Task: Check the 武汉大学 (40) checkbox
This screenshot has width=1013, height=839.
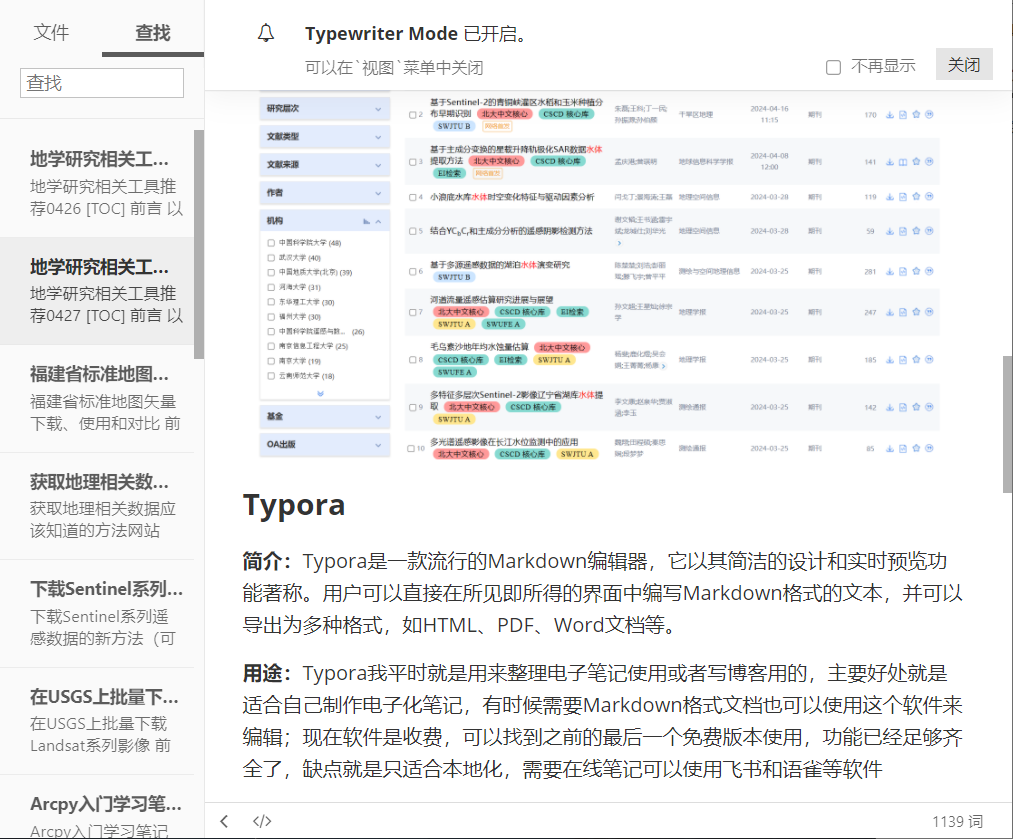Action: tap(271, 258)
